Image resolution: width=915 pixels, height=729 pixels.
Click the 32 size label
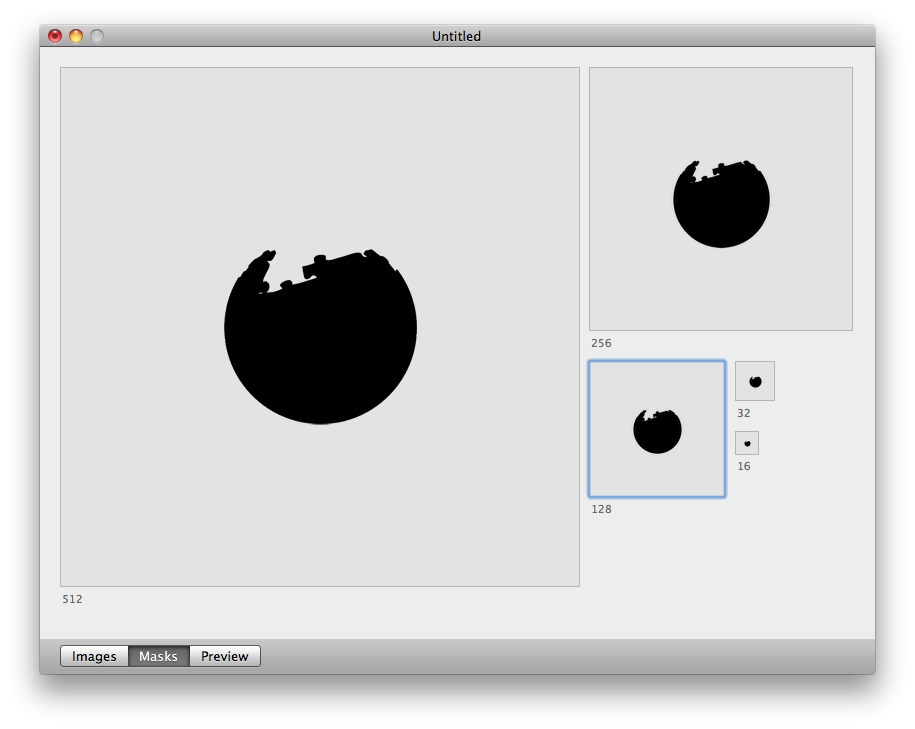742,412
